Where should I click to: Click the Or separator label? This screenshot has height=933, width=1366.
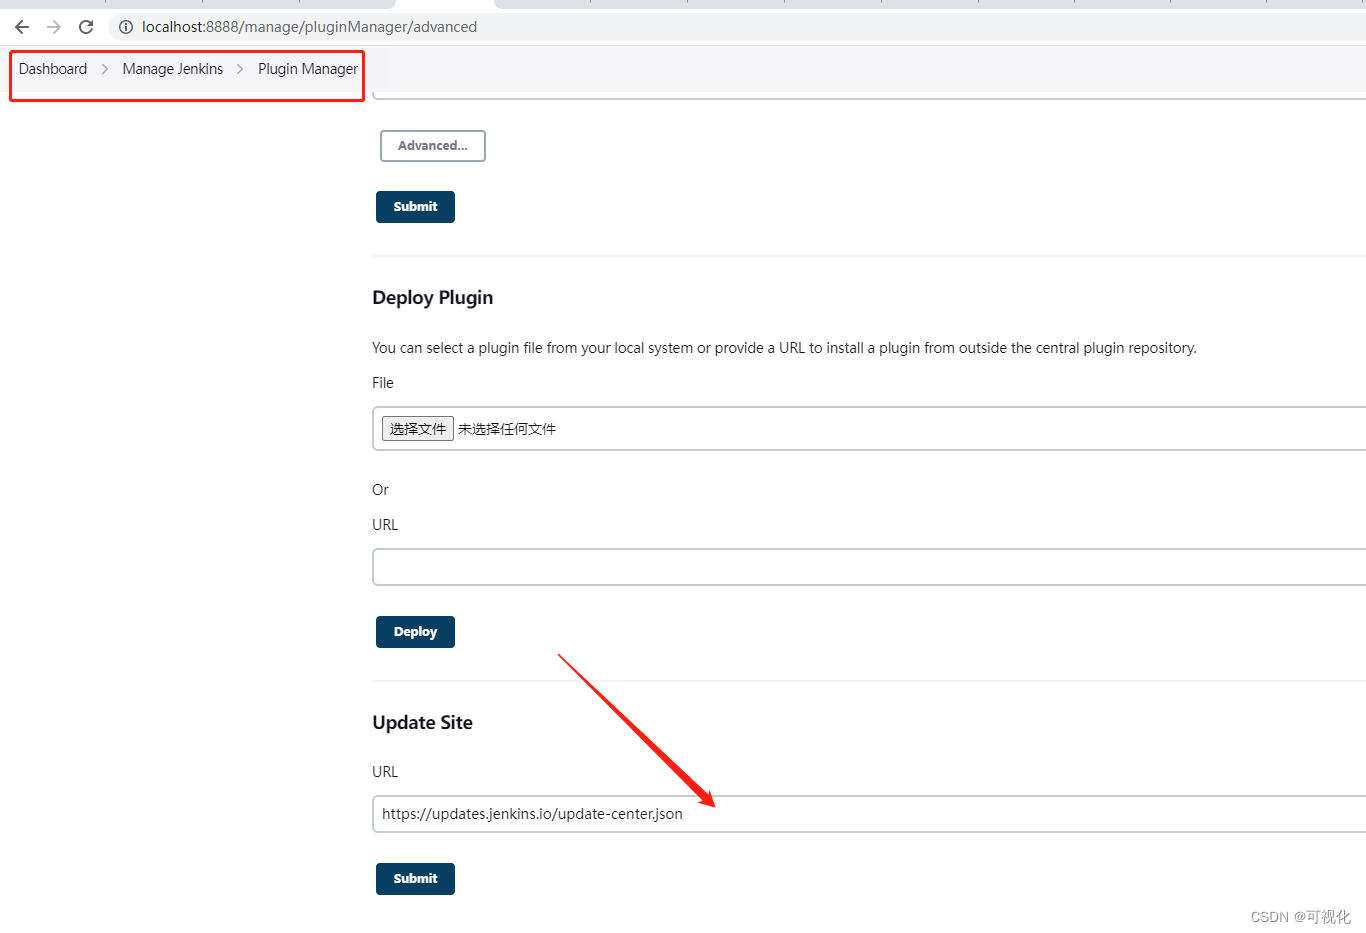click(380, 490)
